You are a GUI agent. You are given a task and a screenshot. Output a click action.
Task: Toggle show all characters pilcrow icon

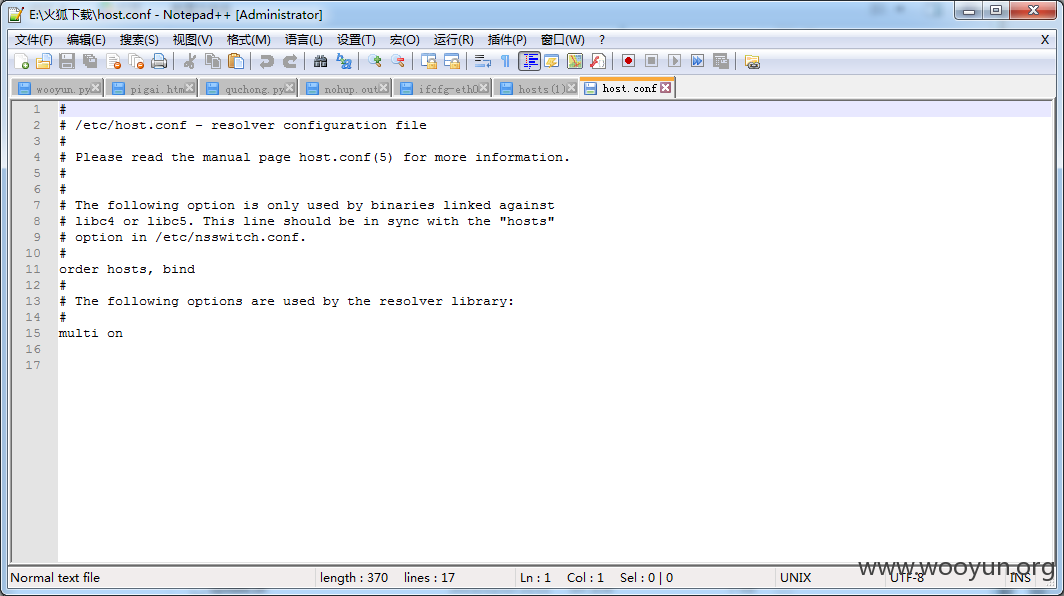pos(506,62)
